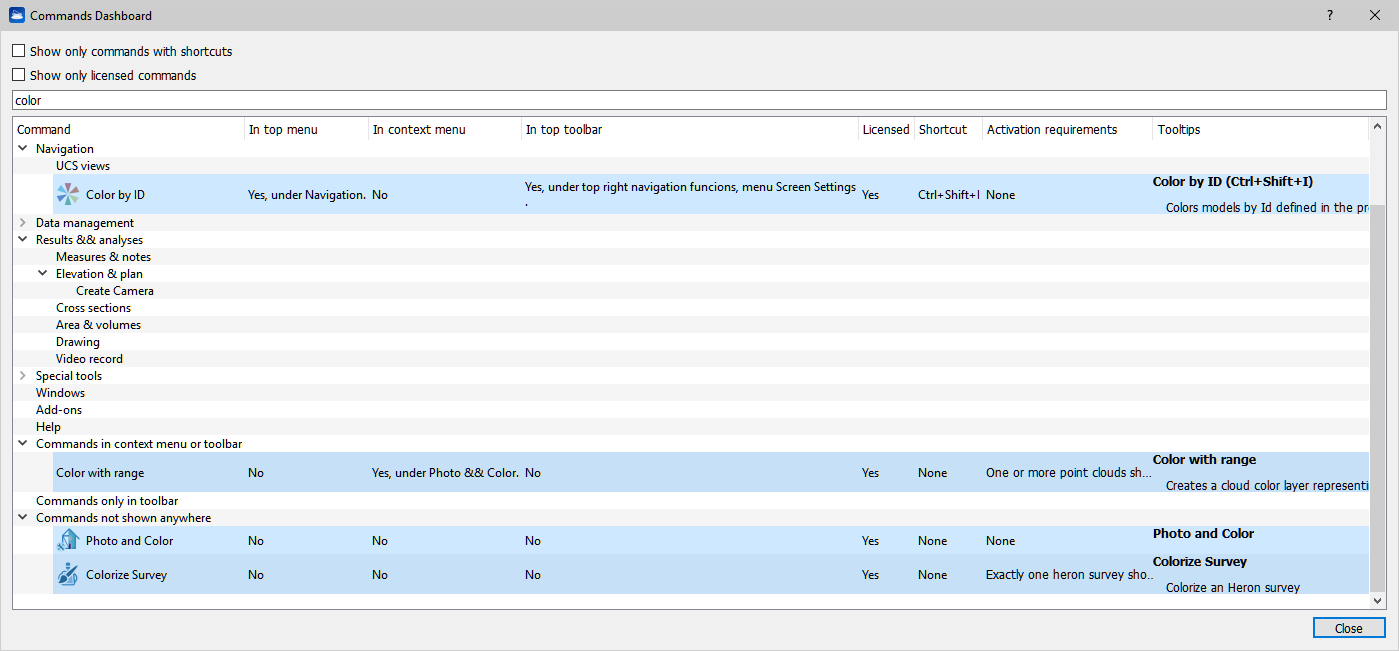Collapse the Elevation & plan group

tap(43, 274)
